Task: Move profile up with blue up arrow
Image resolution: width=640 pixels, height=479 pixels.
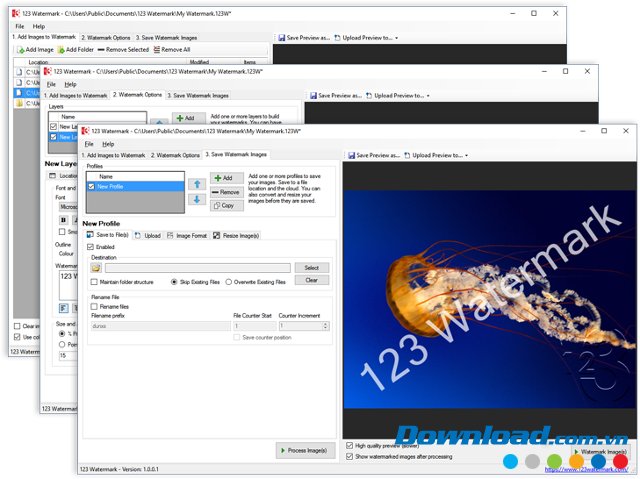Action: (197, 184)
